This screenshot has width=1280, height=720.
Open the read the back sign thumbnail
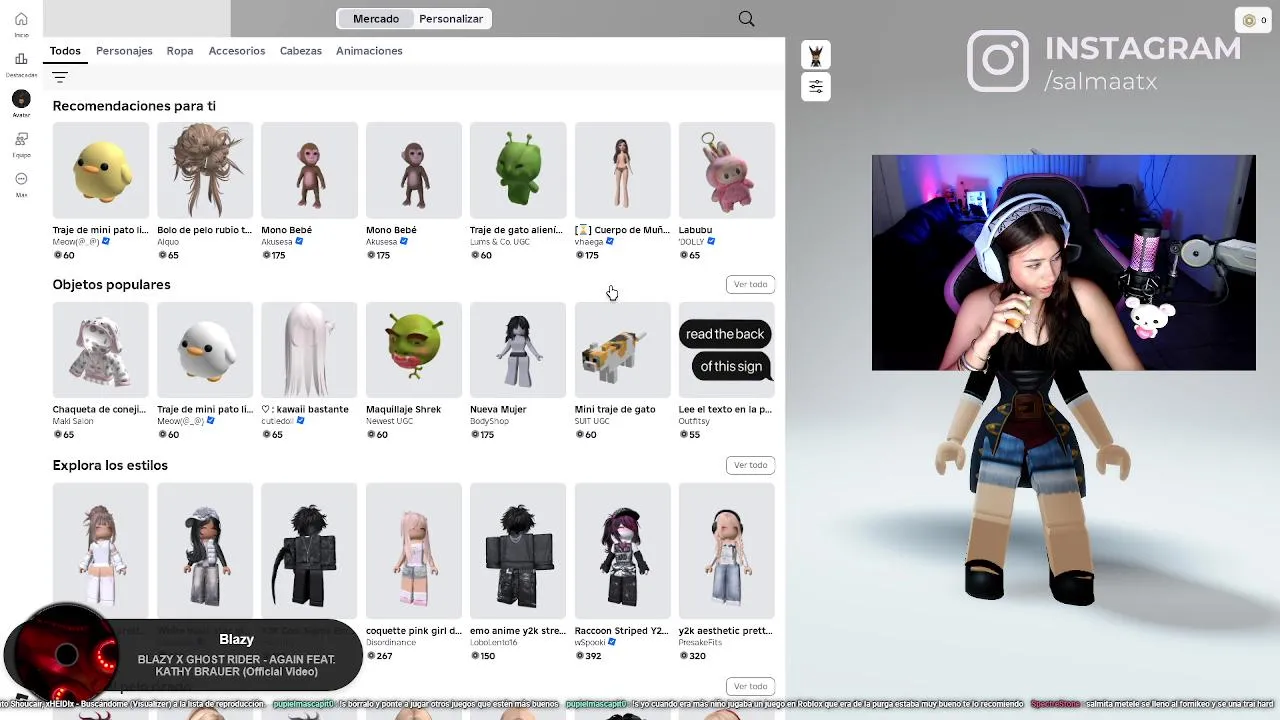(x=727, y=350)
